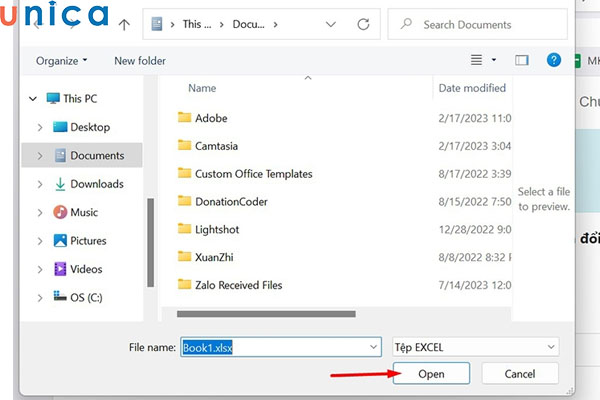The image size is (600, 400).
Task: Sort by the Date modified column header
Action: (x=472, y=88)
